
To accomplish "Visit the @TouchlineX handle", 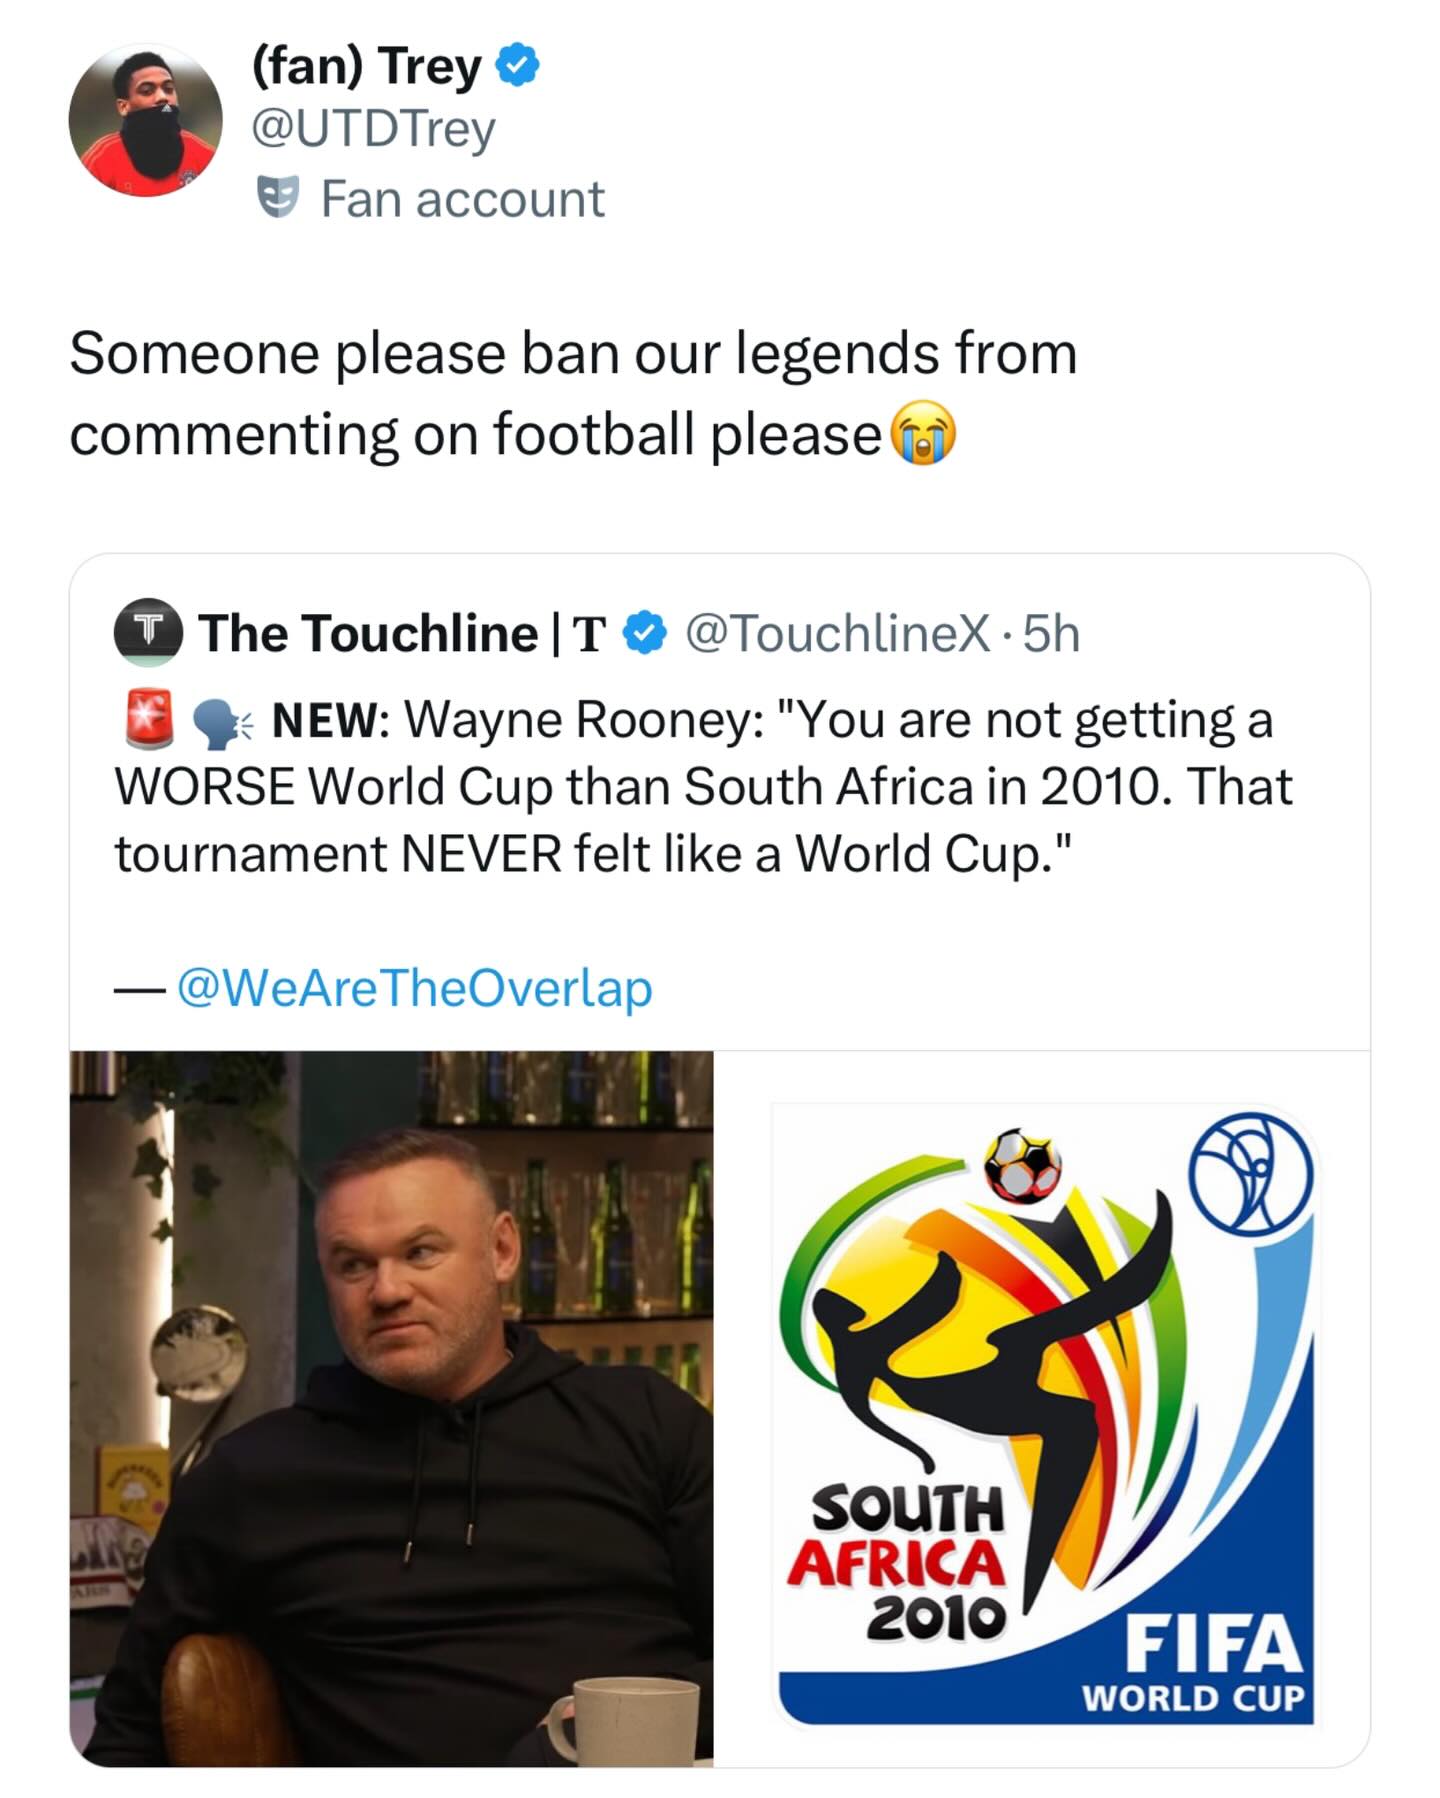I will (x=836, y=633).
